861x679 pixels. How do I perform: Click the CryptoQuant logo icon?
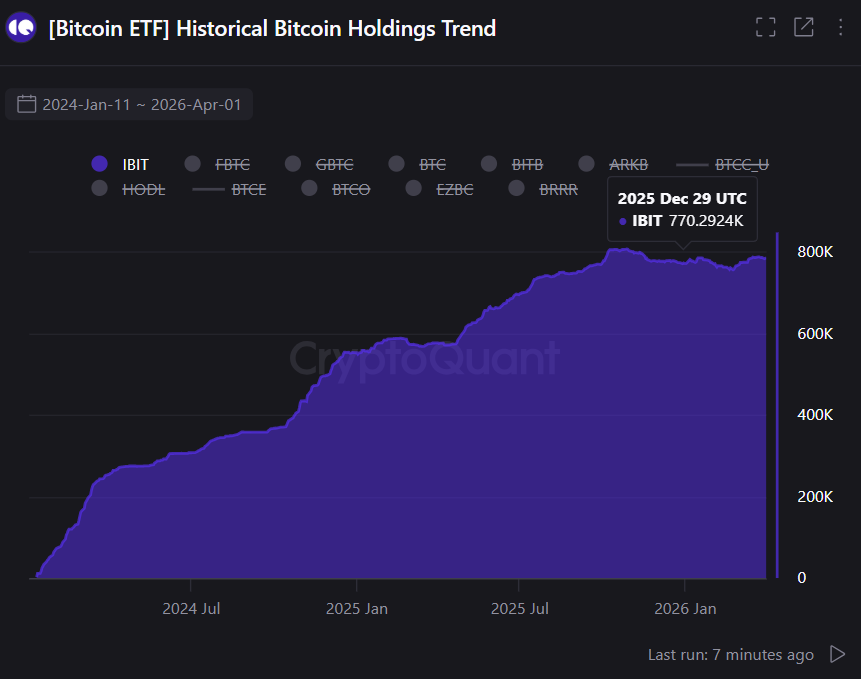click(x=21, y=27)
